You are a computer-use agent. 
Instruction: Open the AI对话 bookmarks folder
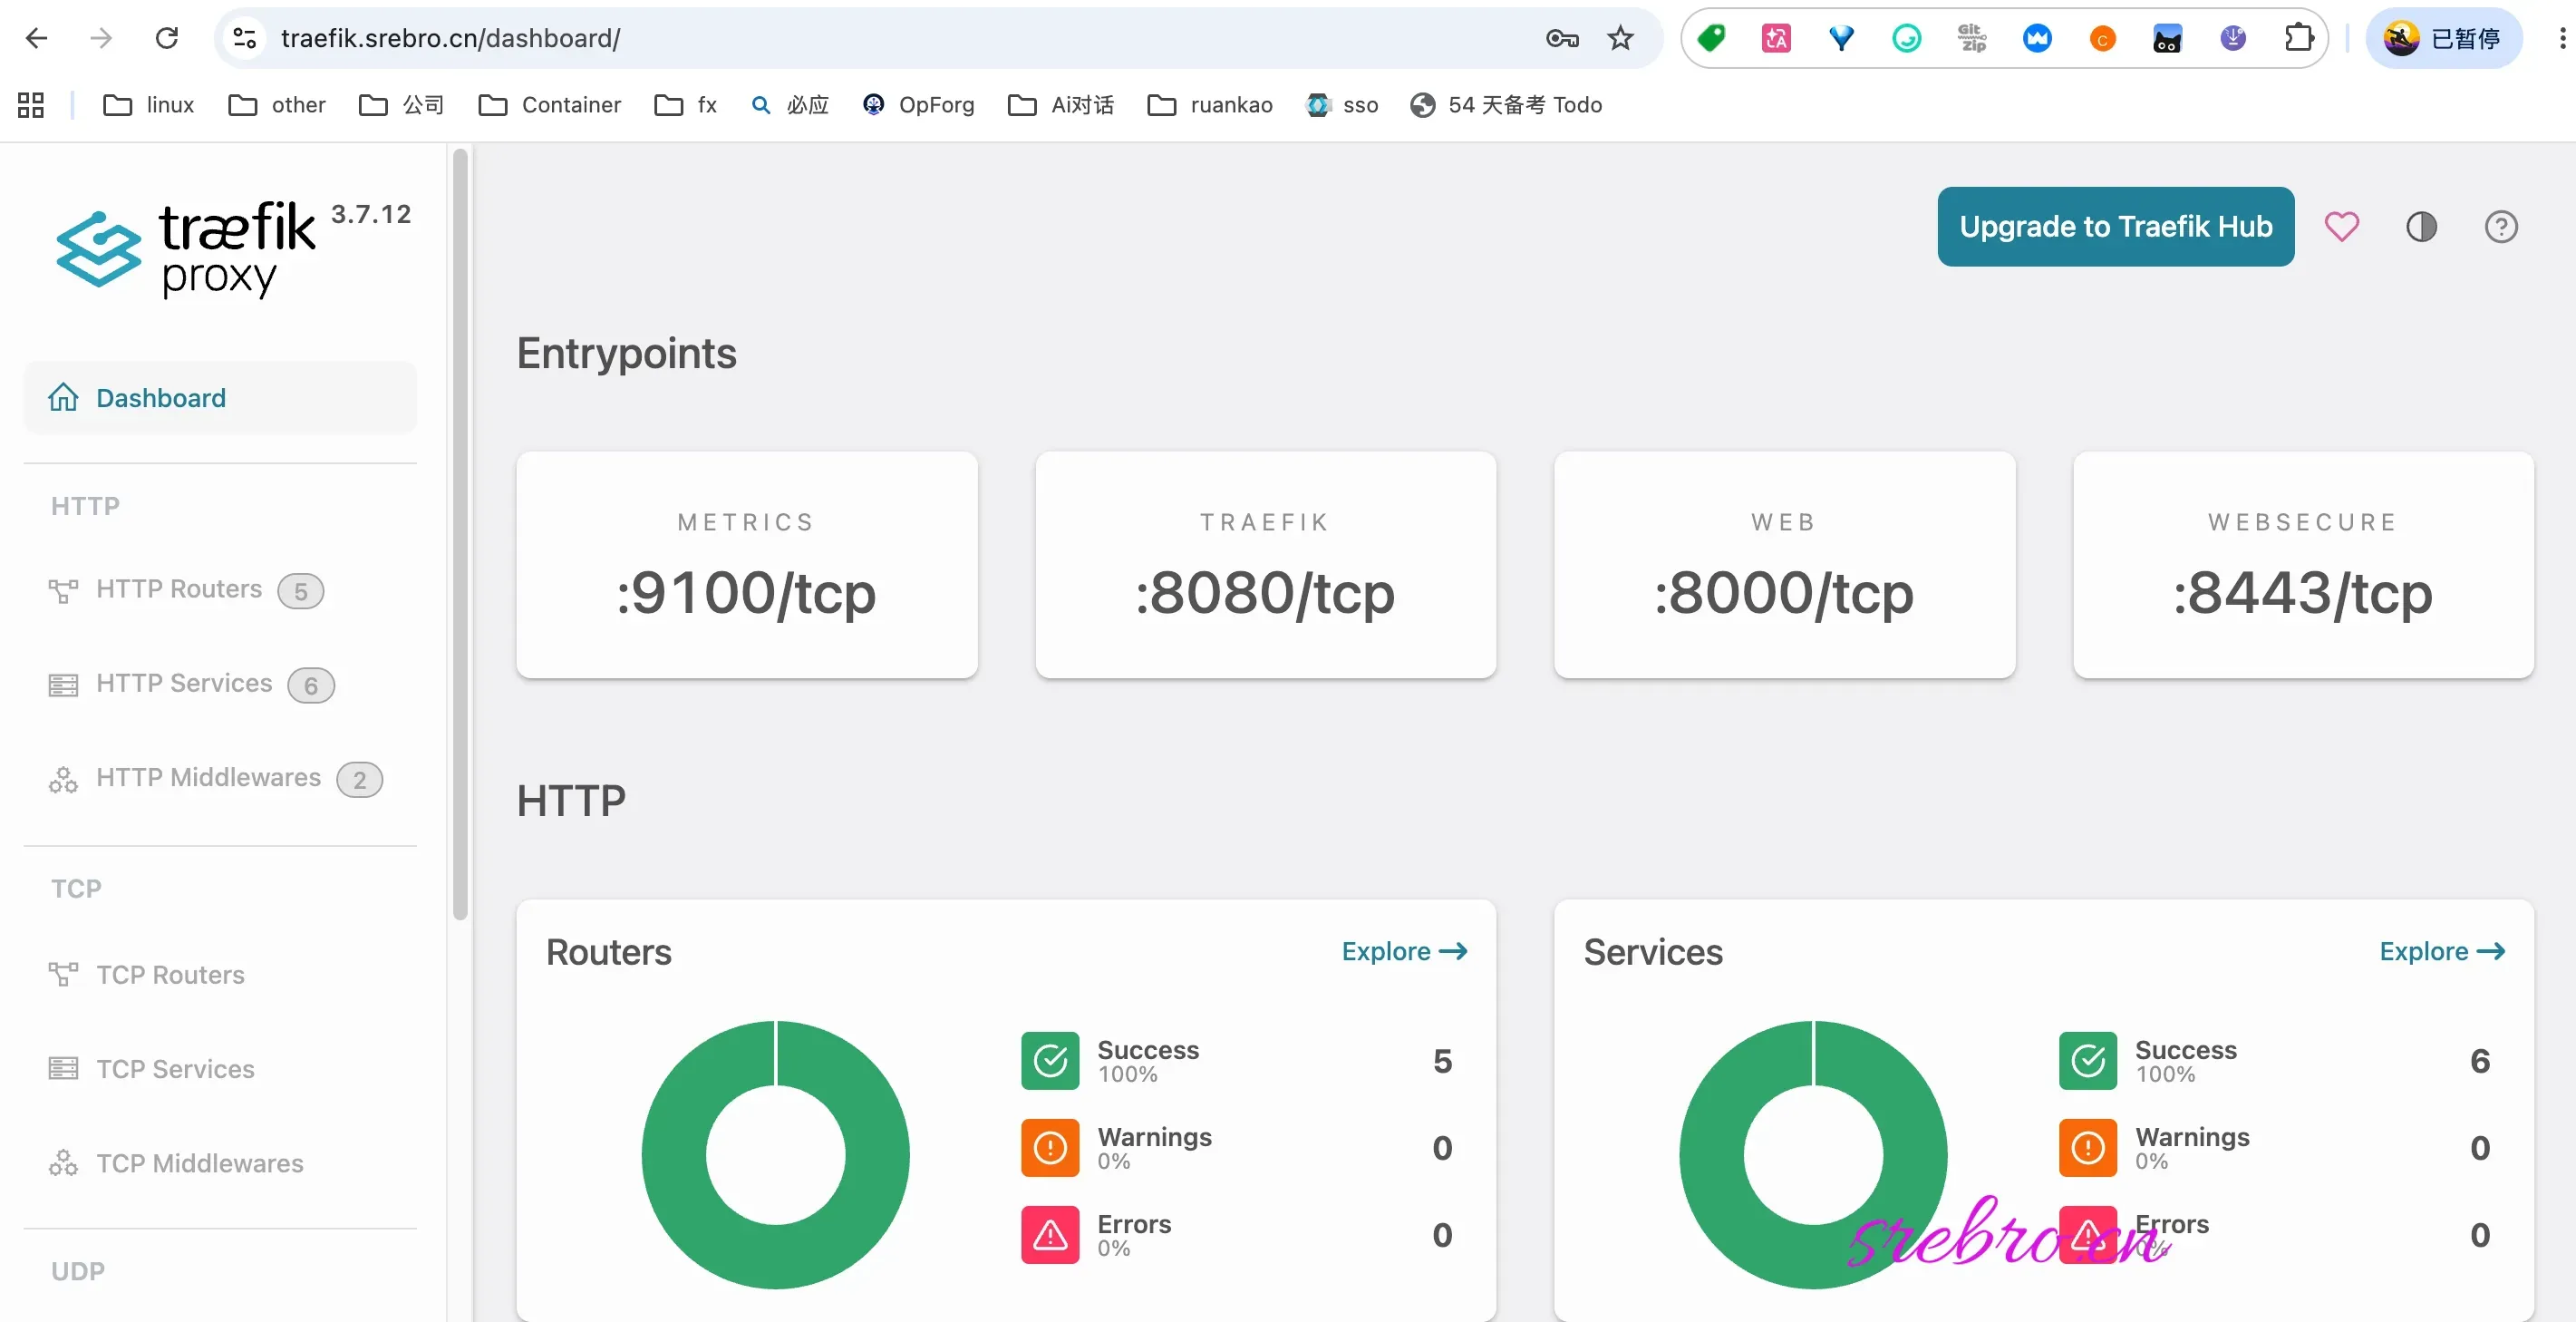(x=1060, y=105)
